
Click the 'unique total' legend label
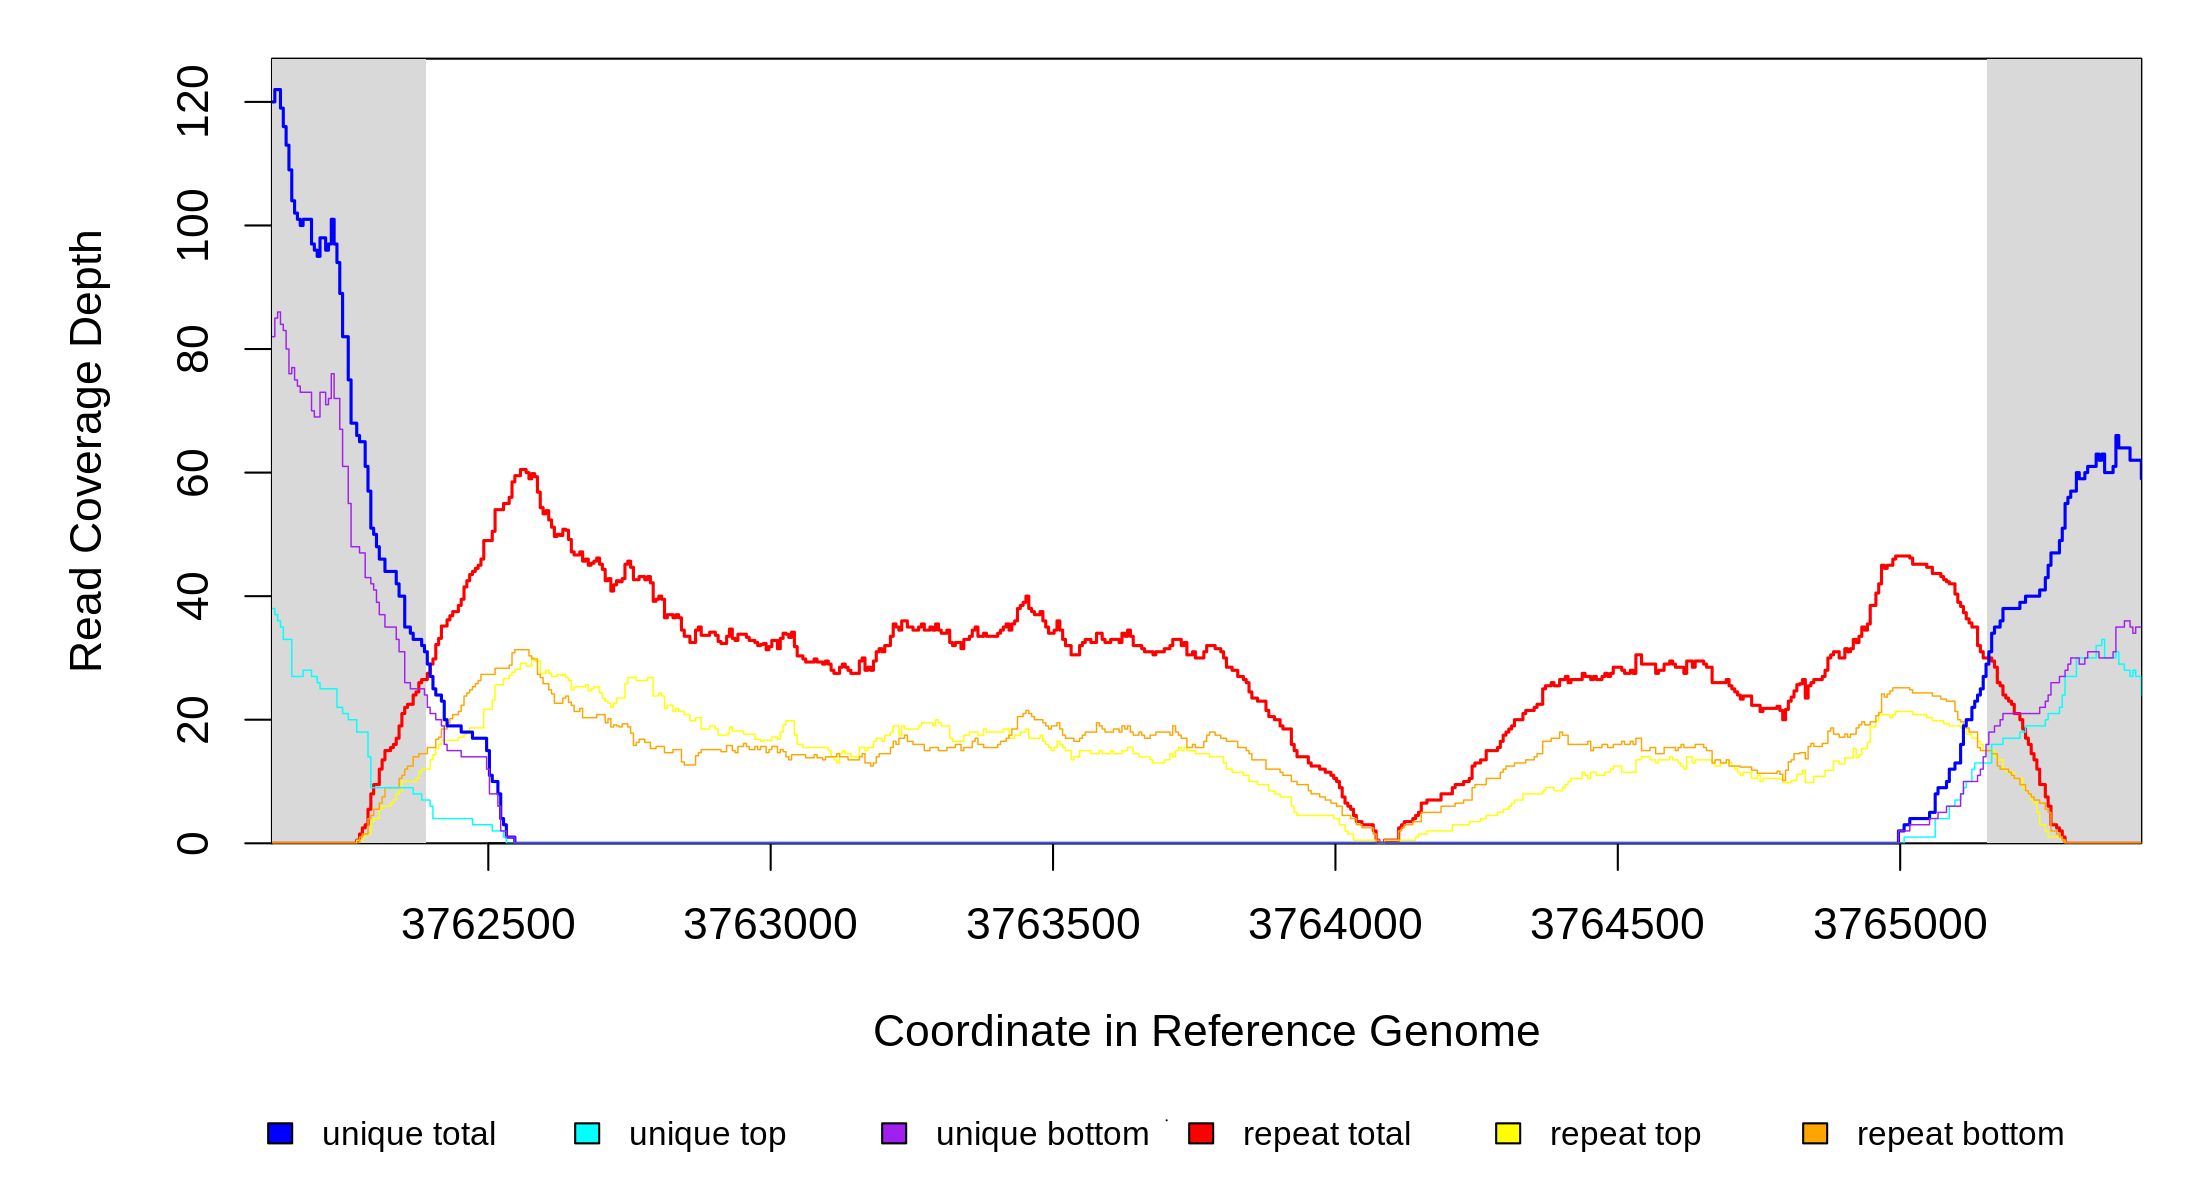coord(408,1134)
